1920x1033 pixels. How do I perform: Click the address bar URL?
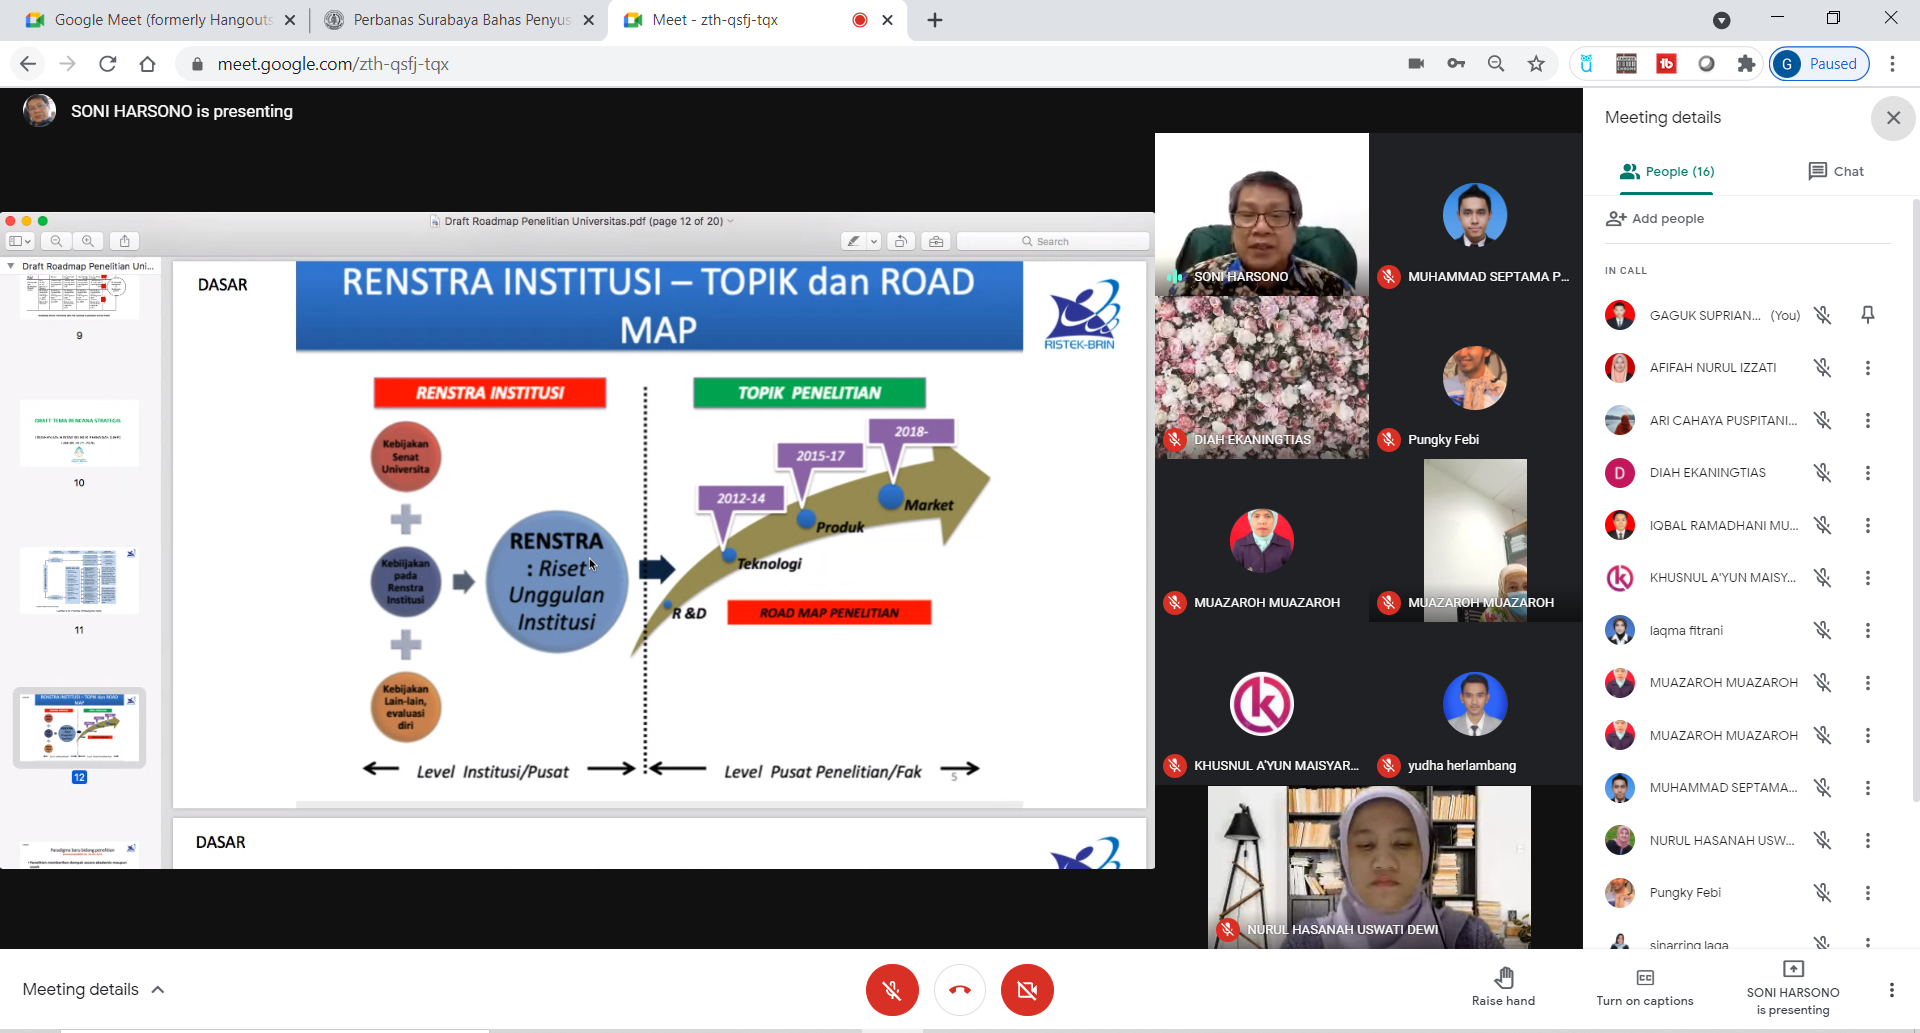pyautogui.click(x=333, y=64)
